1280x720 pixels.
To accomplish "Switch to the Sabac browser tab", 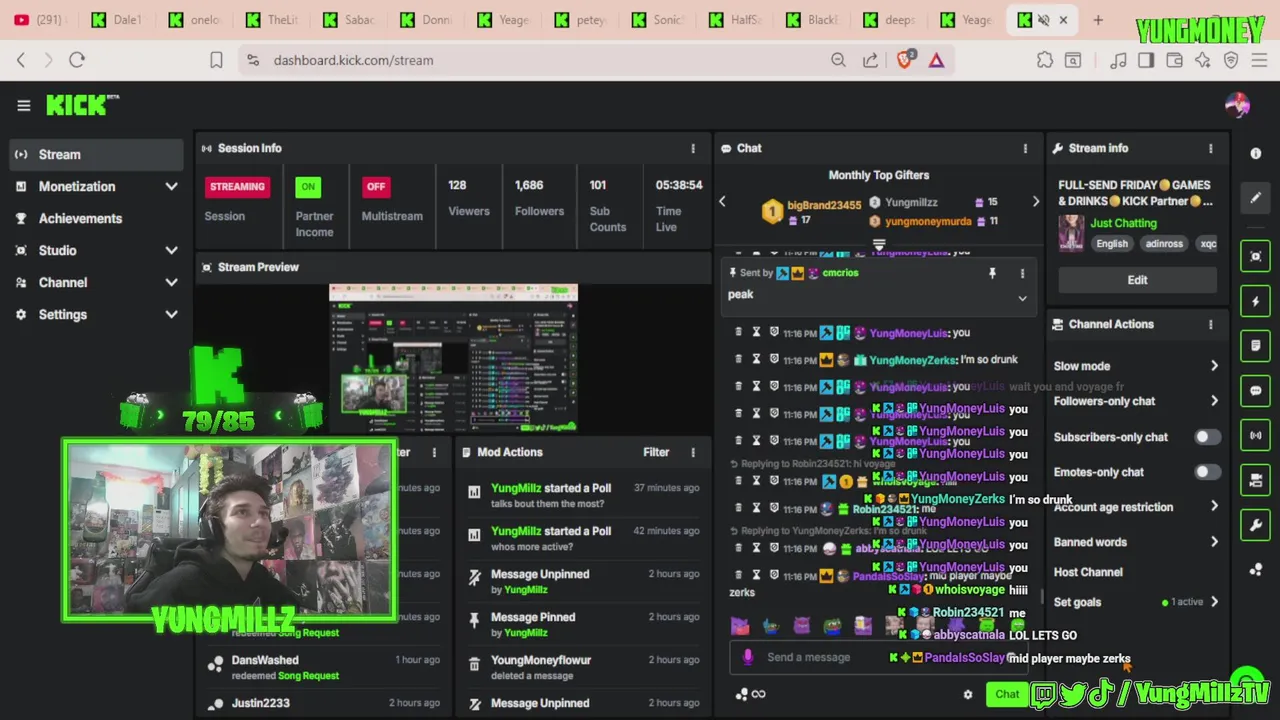I will pyautogui.click(x=349, y=20).
